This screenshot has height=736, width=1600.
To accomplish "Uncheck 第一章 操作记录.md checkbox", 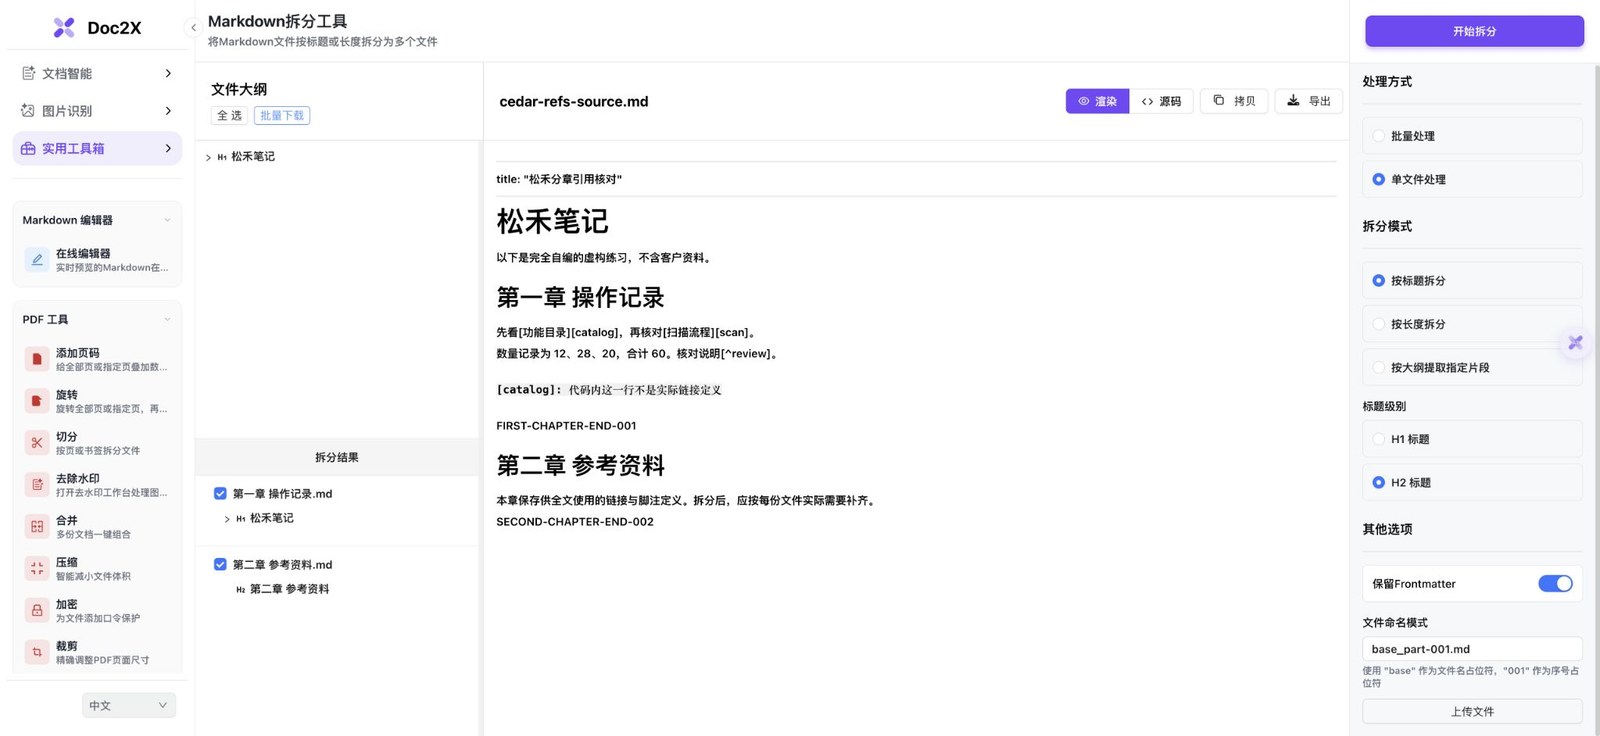I will coord(220,493).
